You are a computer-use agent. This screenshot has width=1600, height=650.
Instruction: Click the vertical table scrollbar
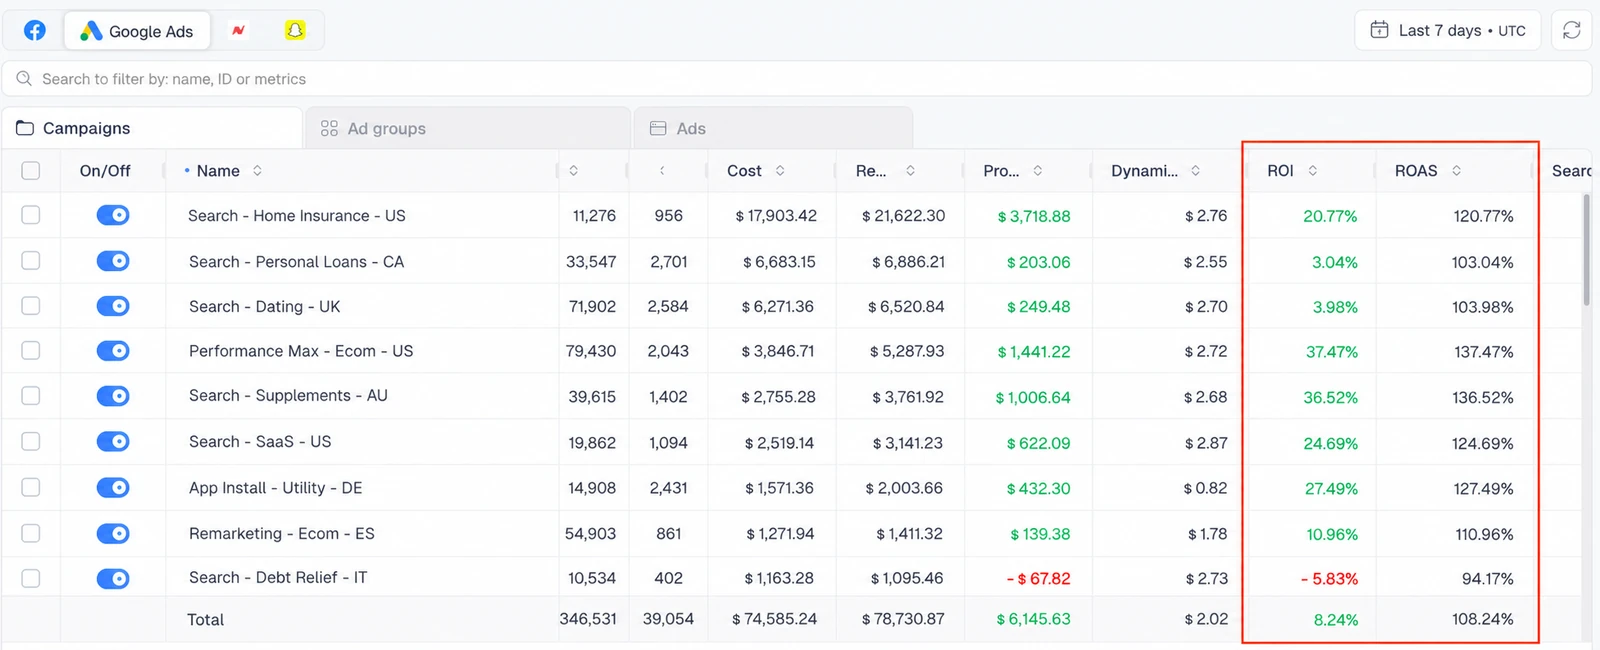(1586, 250)
